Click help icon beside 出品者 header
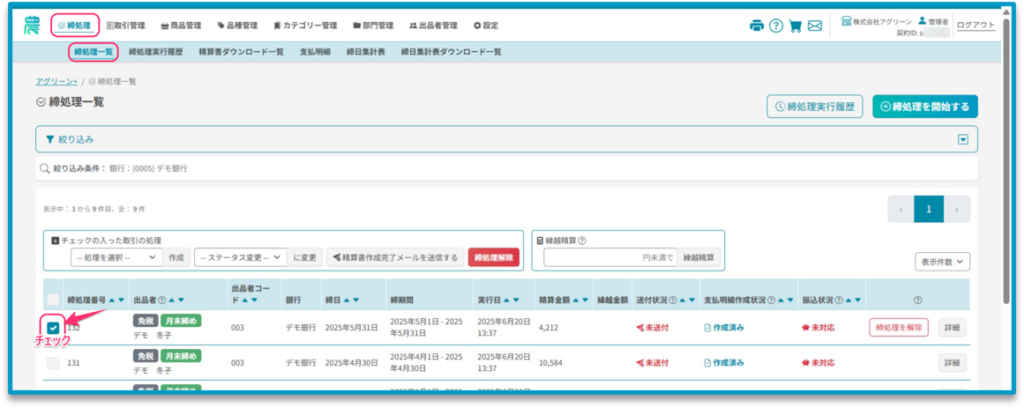 pyautogui.click(x=162, y=300)
